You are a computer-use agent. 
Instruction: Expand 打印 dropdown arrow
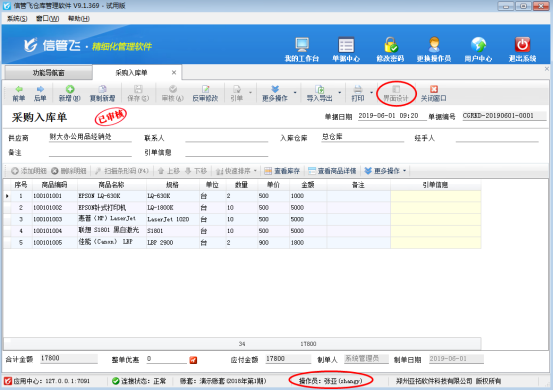click(x=371, y=93)
